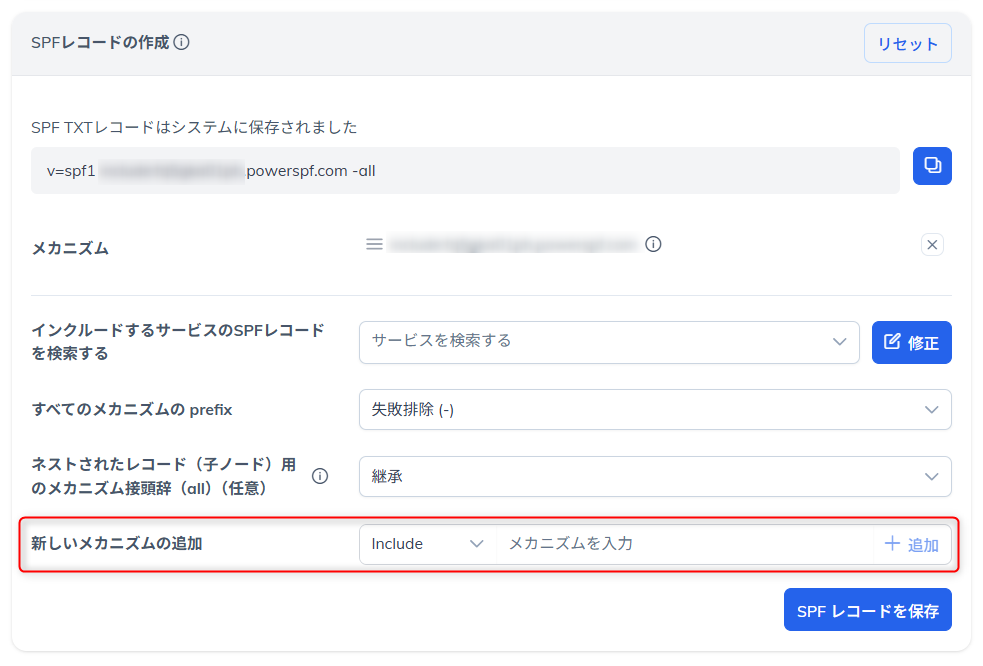Click the copy icon beside the SPF record
This screenshot has width=983, height=666.
coord(931,166)
